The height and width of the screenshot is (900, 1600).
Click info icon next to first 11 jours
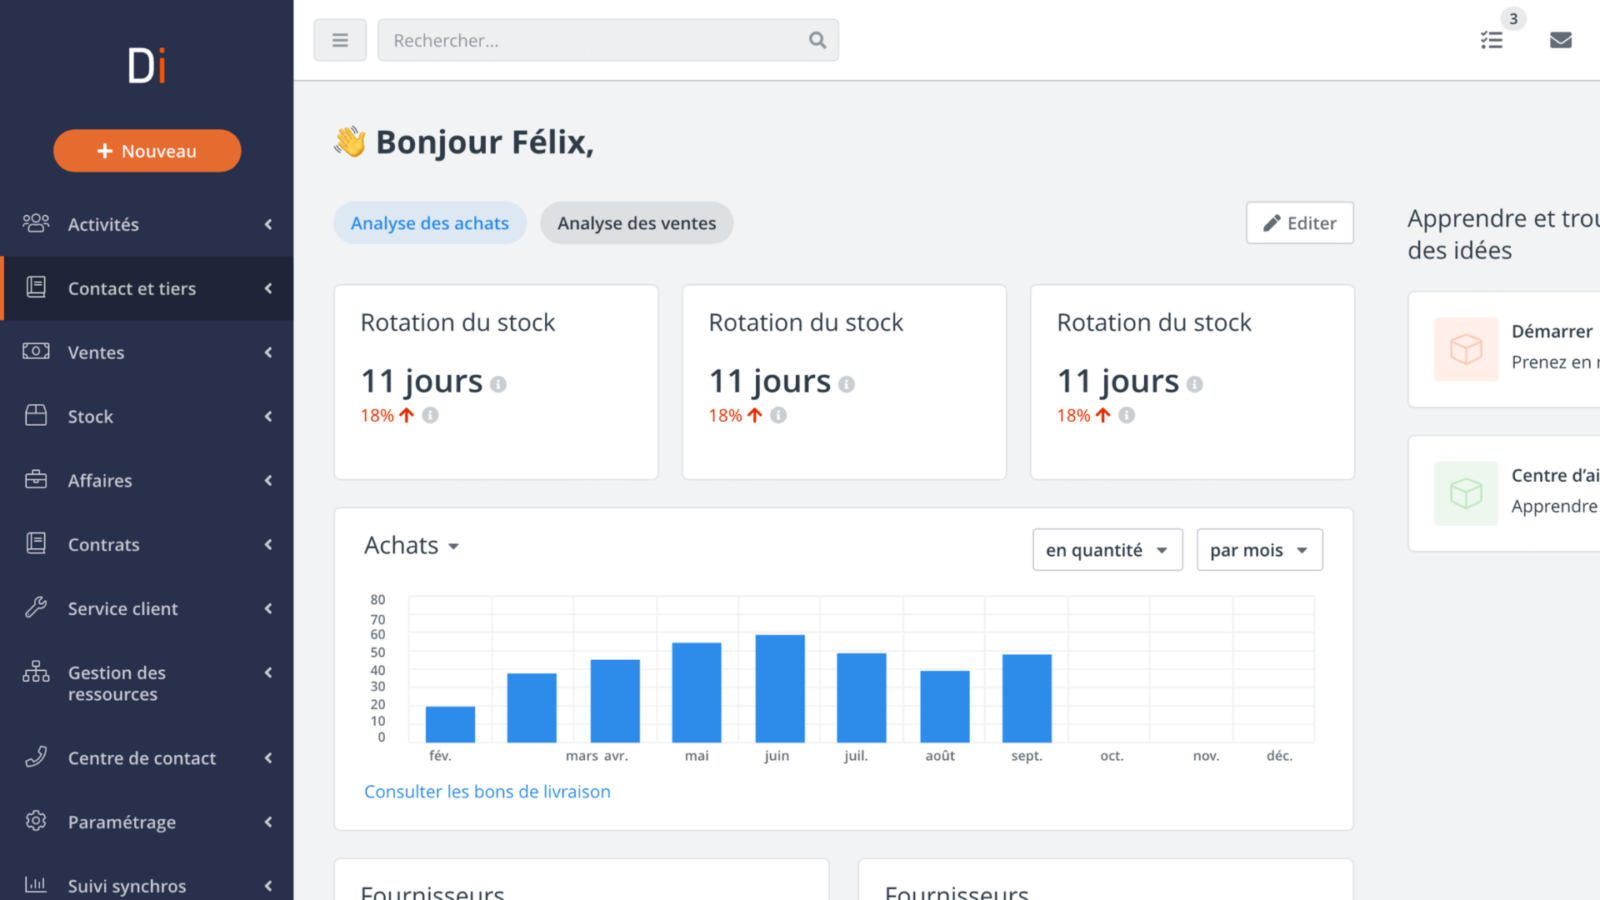(498, 384)
